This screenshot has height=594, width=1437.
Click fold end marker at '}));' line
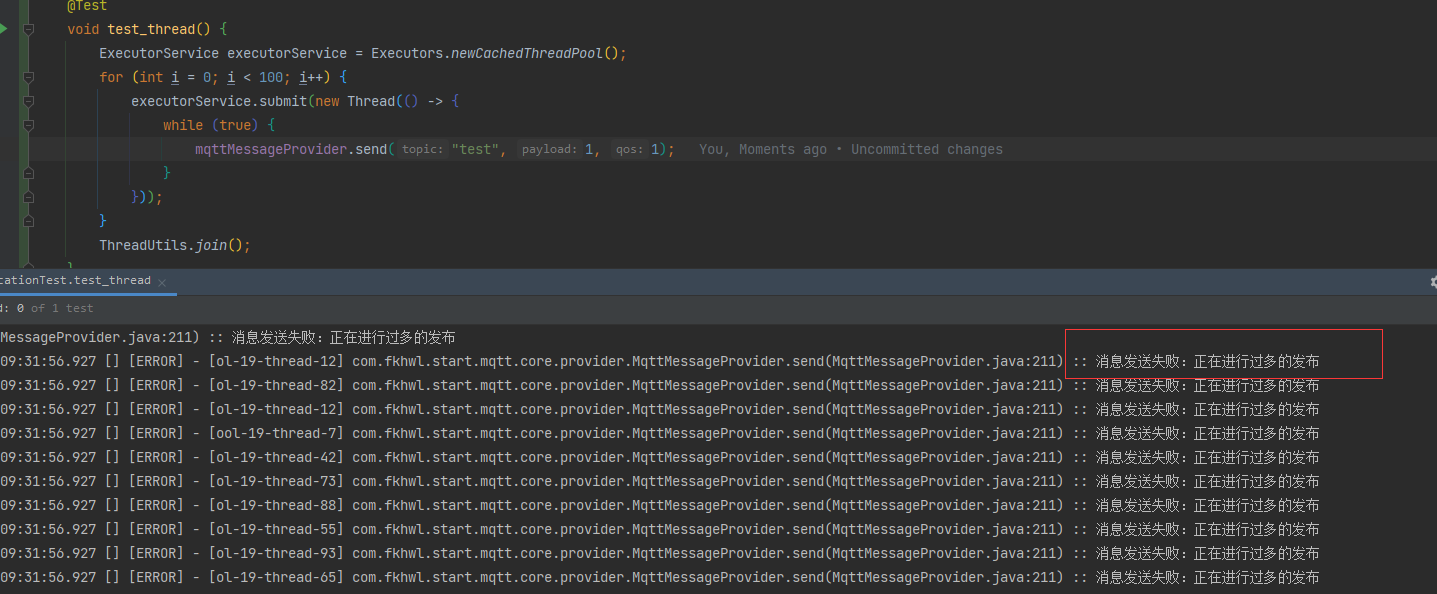point(29,197)
